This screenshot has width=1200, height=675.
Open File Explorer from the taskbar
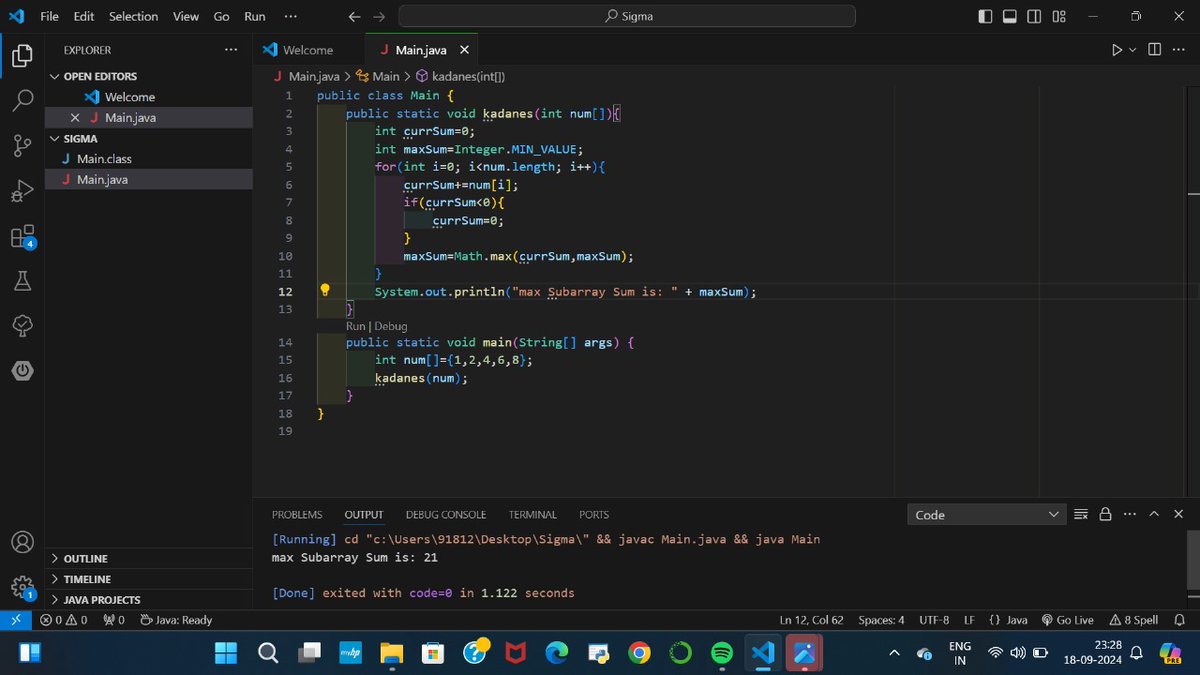[391, 653]
